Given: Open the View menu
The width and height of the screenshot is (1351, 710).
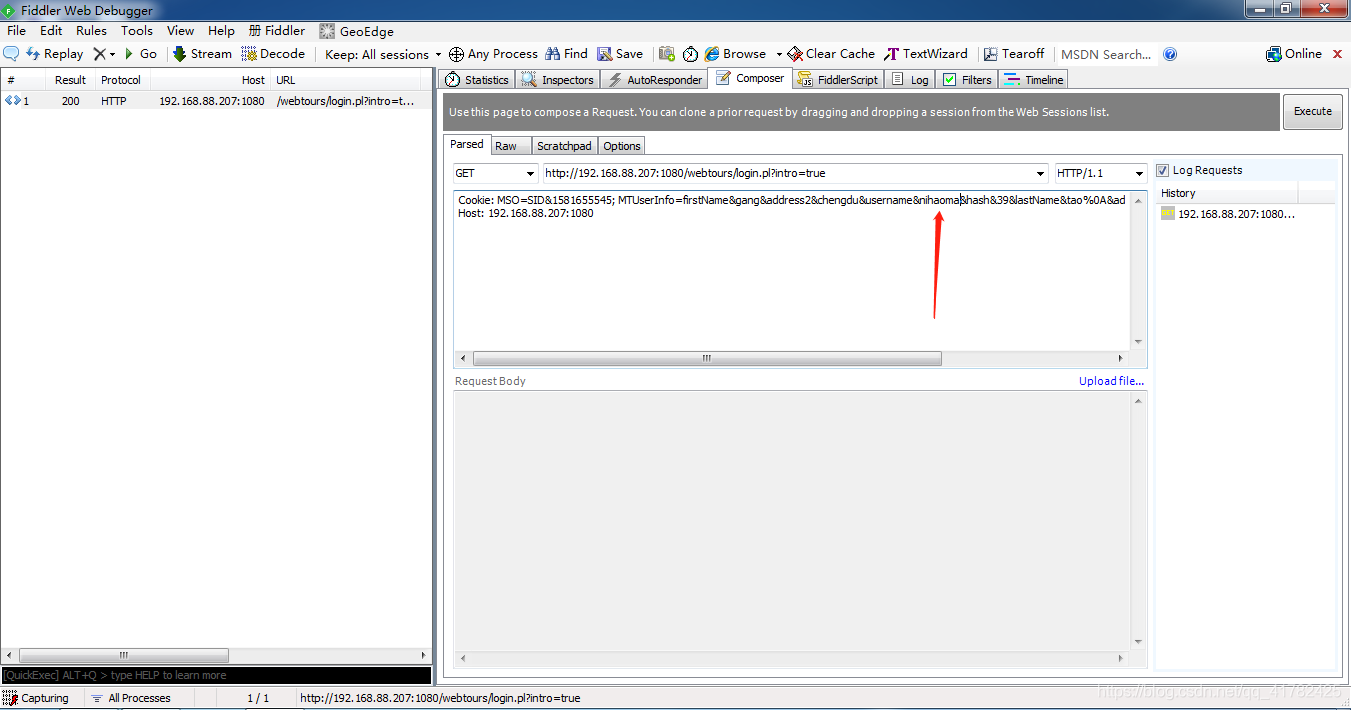Looking at the screenshot, I should (x=181, y=31).
